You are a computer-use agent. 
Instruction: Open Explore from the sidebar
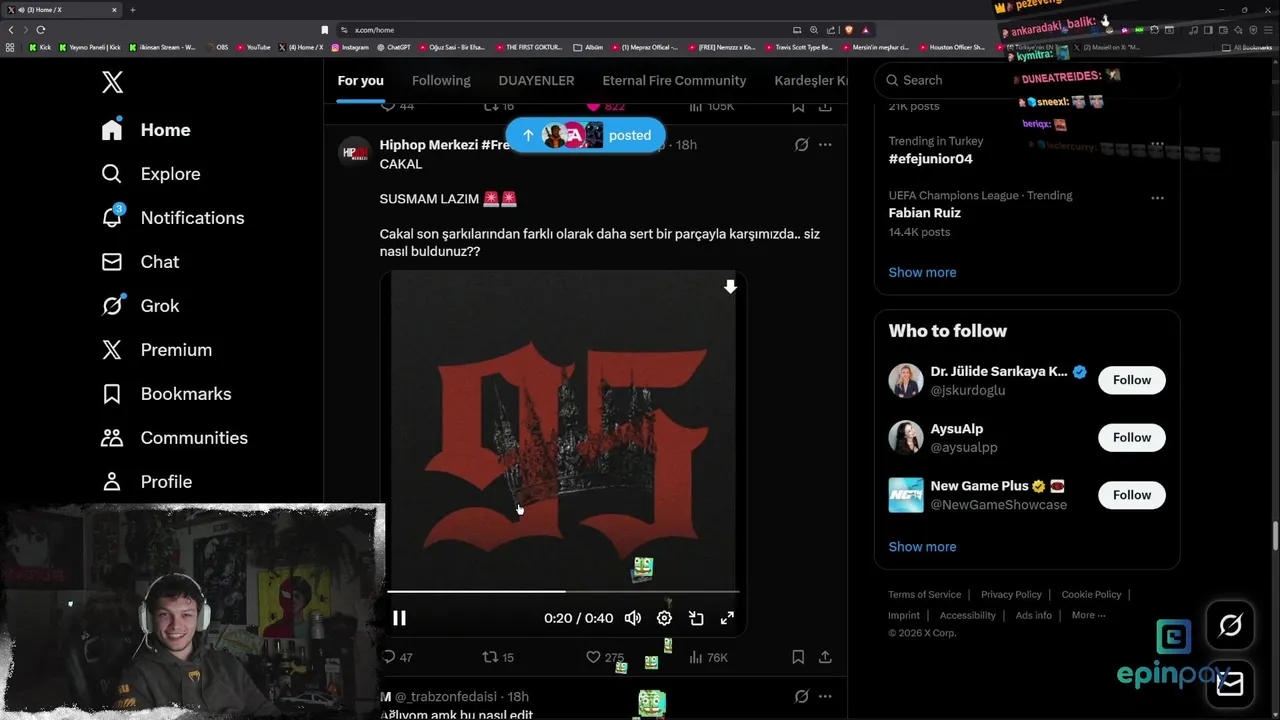151,174
